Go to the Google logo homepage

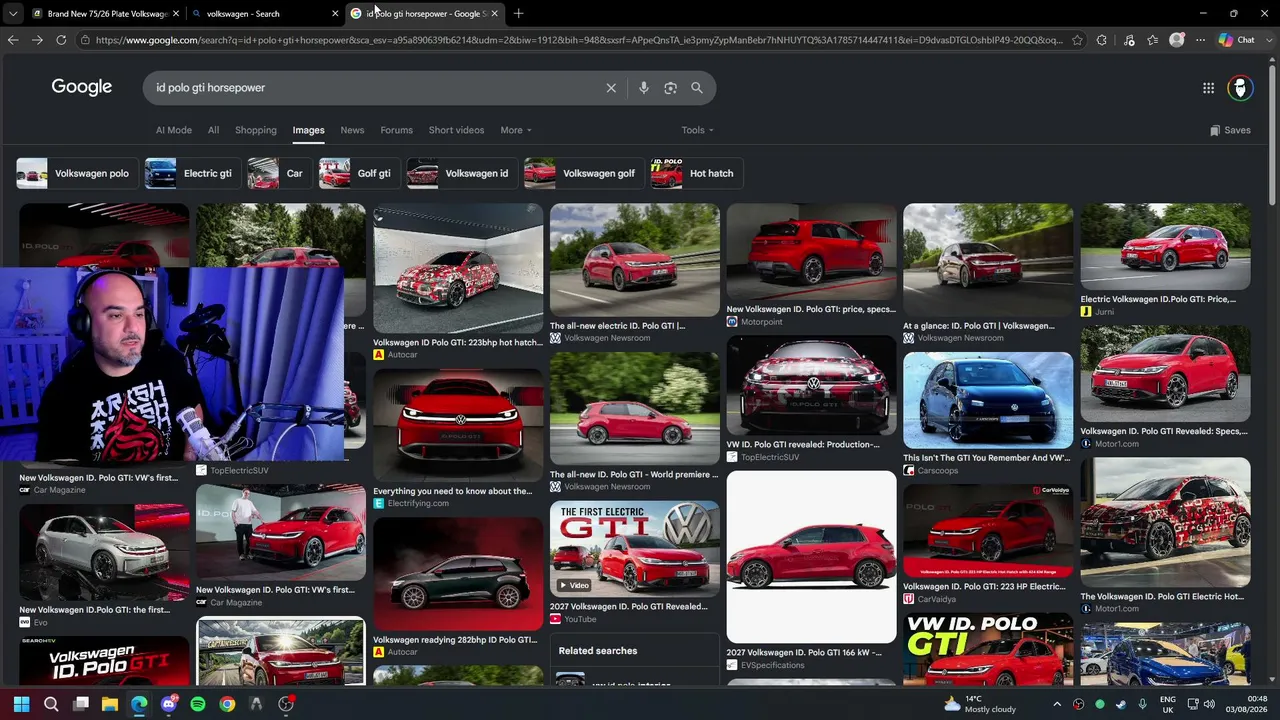click(x=82, y=87)
